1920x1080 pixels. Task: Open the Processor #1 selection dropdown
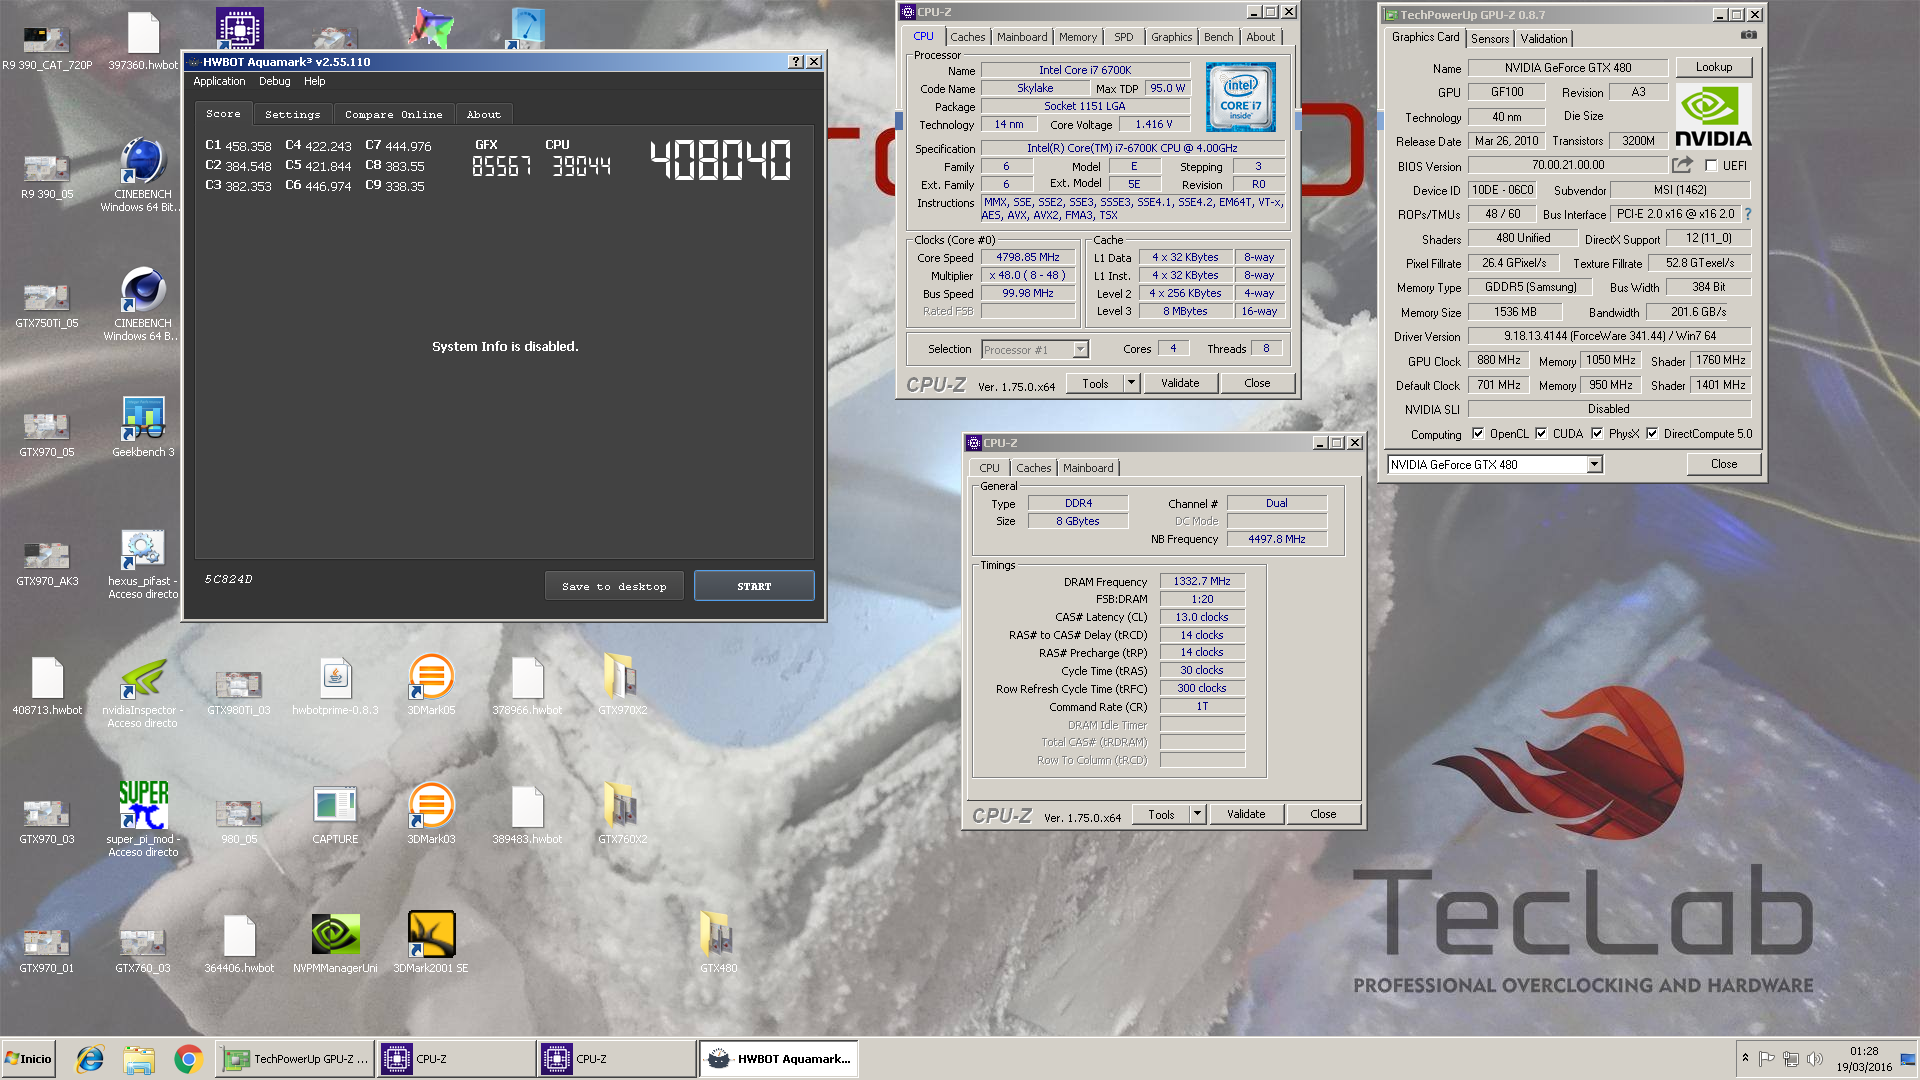pyautogui.click(x=1080, y=350)
